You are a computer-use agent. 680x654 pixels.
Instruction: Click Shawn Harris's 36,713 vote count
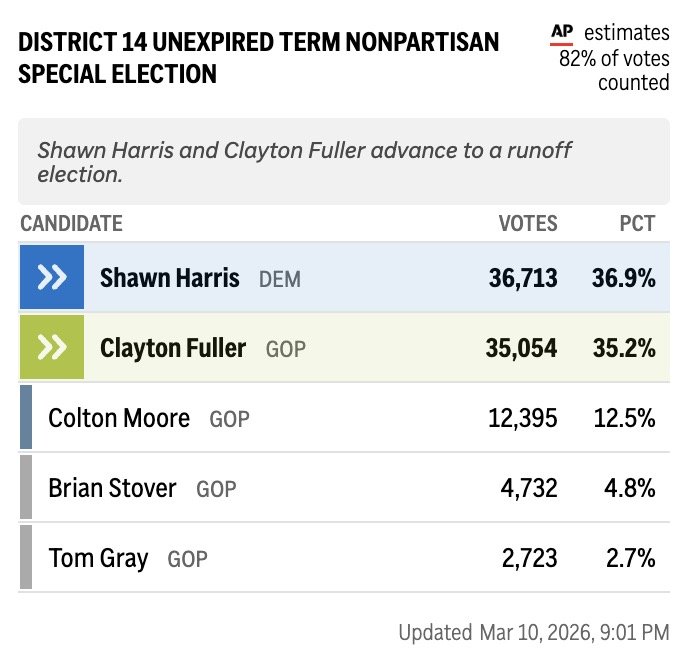(523, 278)
